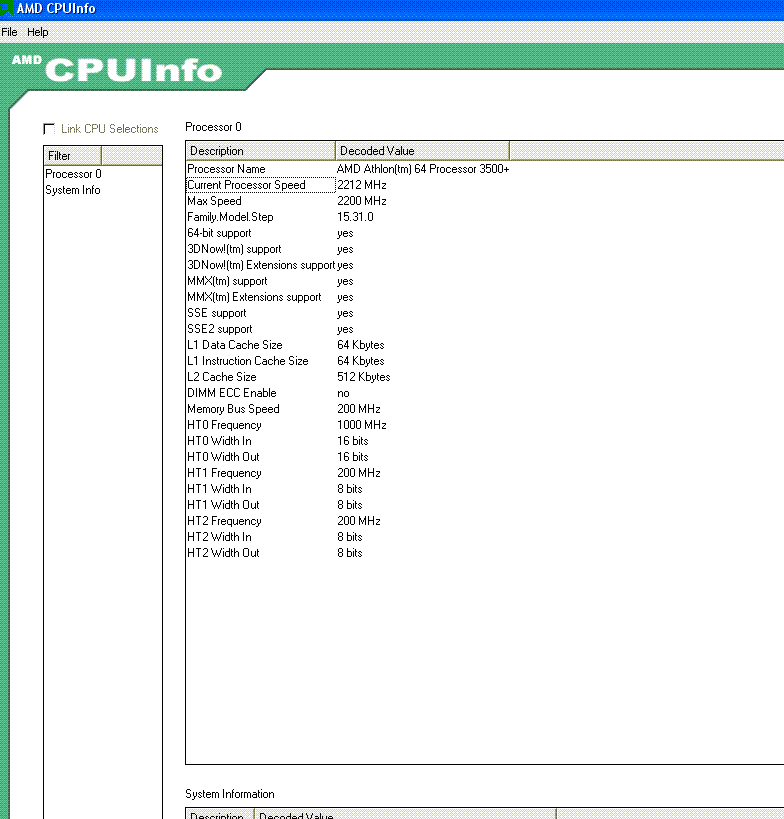
Task: Click the Decoded Value column header in the Processor table
Action: pyautogui.click(x=422, y=151)
